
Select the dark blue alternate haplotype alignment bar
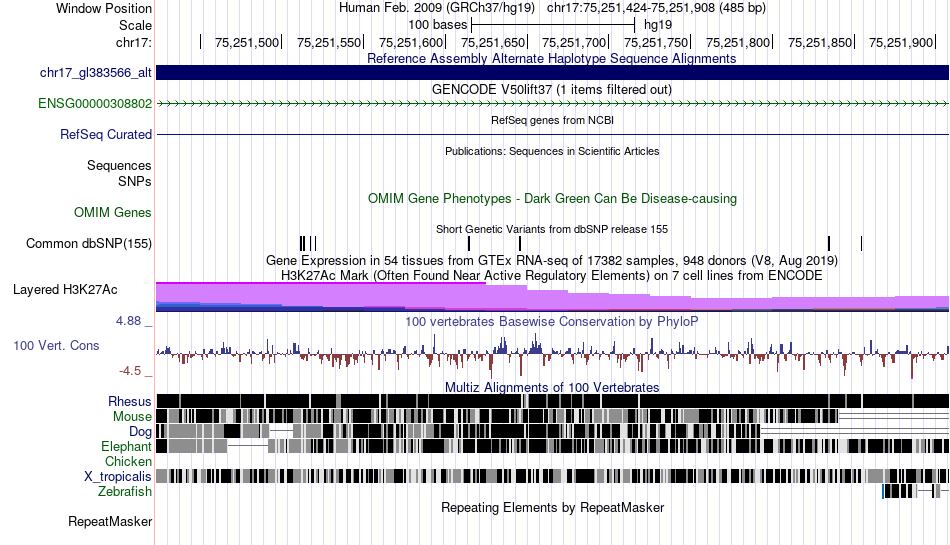click(x=553, y=73)
